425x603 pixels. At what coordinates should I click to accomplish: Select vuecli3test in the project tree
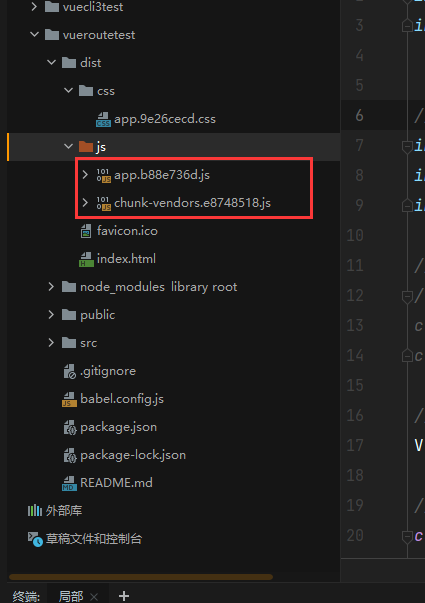tap(93, 7)
